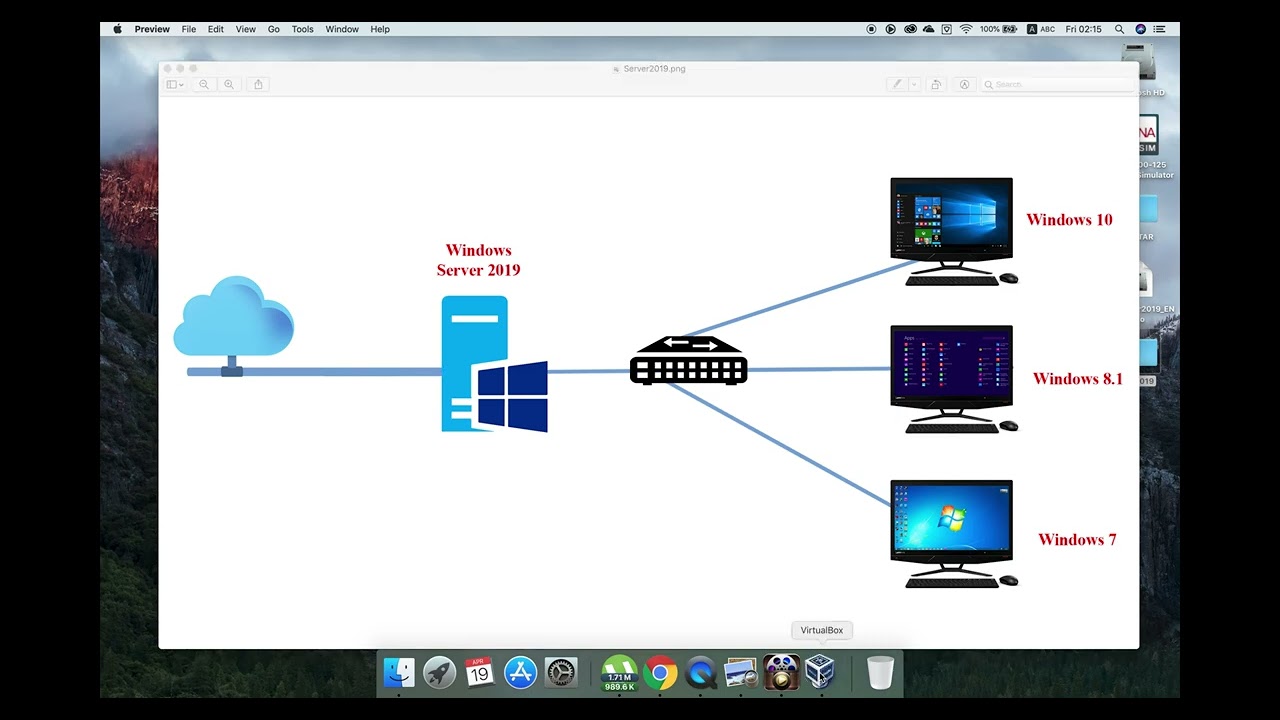Open the File menu
The height and width of the screenshot is (720, 1280).
[189, 29]
